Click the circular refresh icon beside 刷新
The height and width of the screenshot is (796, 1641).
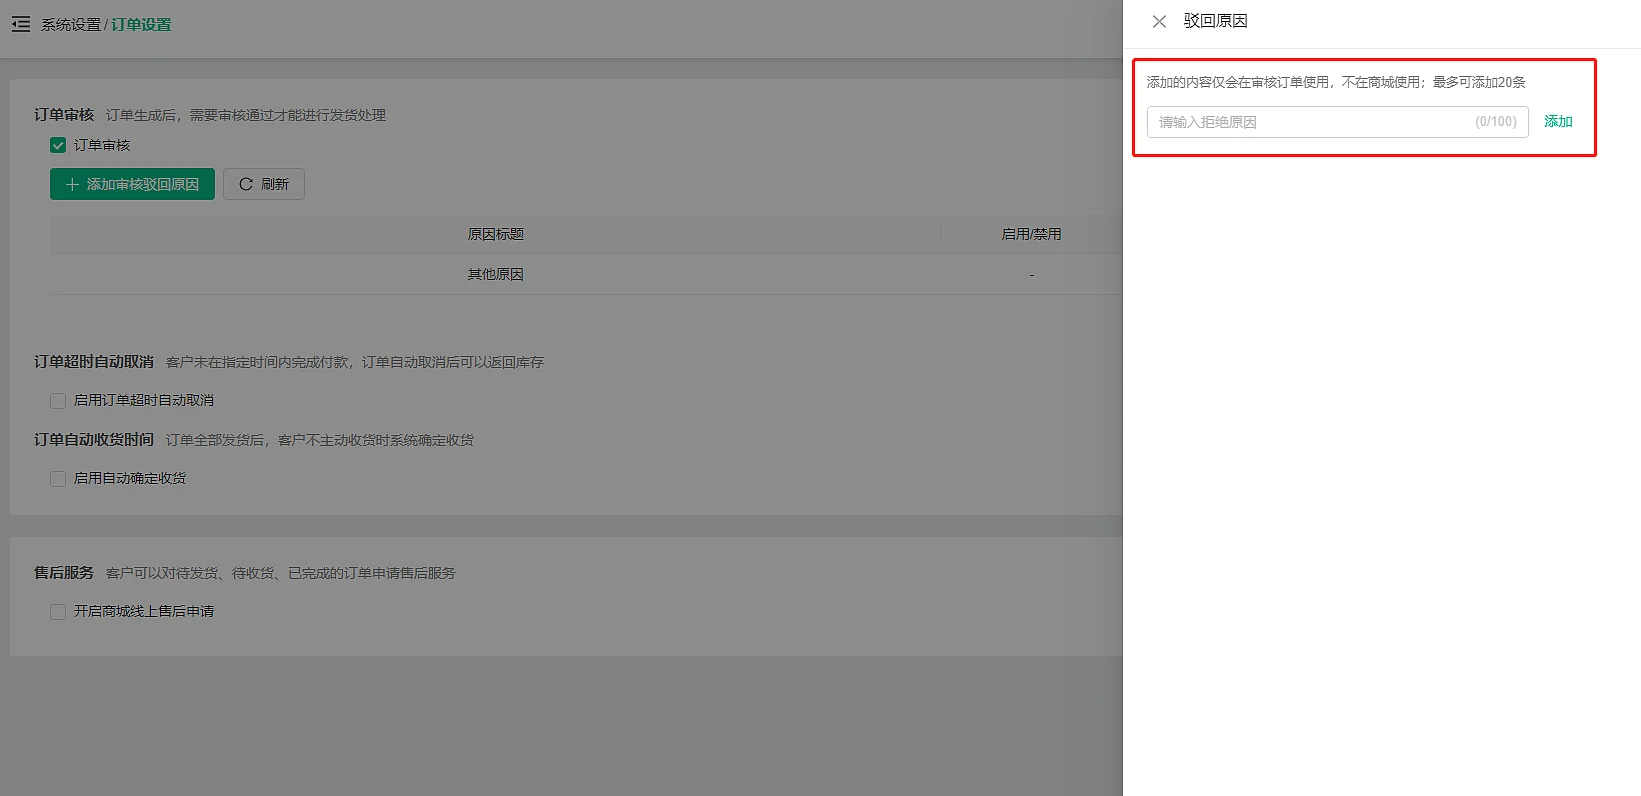(x=246, y=185)
